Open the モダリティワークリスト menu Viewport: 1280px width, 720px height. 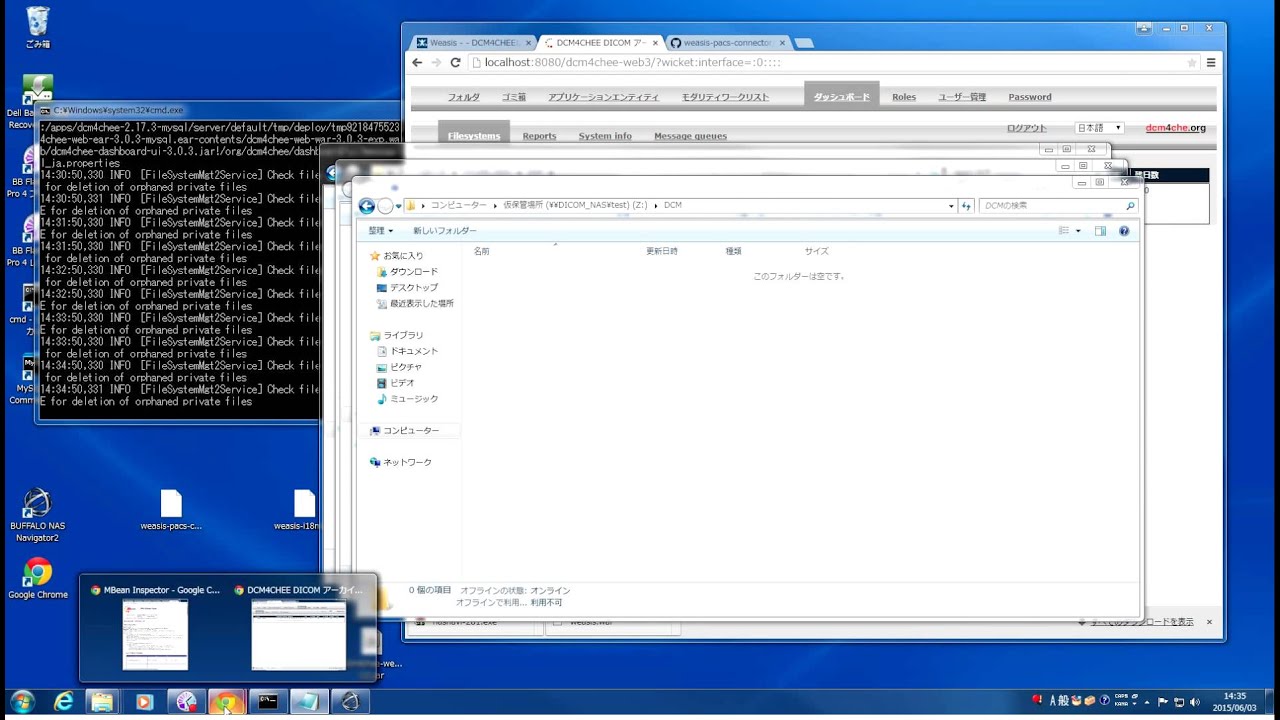pos(725,97)
